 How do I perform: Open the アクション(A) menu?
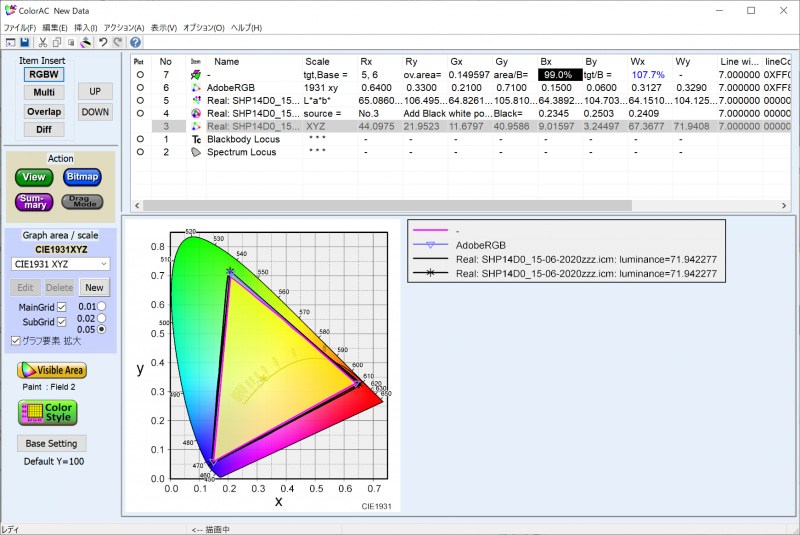coord(124,27)
